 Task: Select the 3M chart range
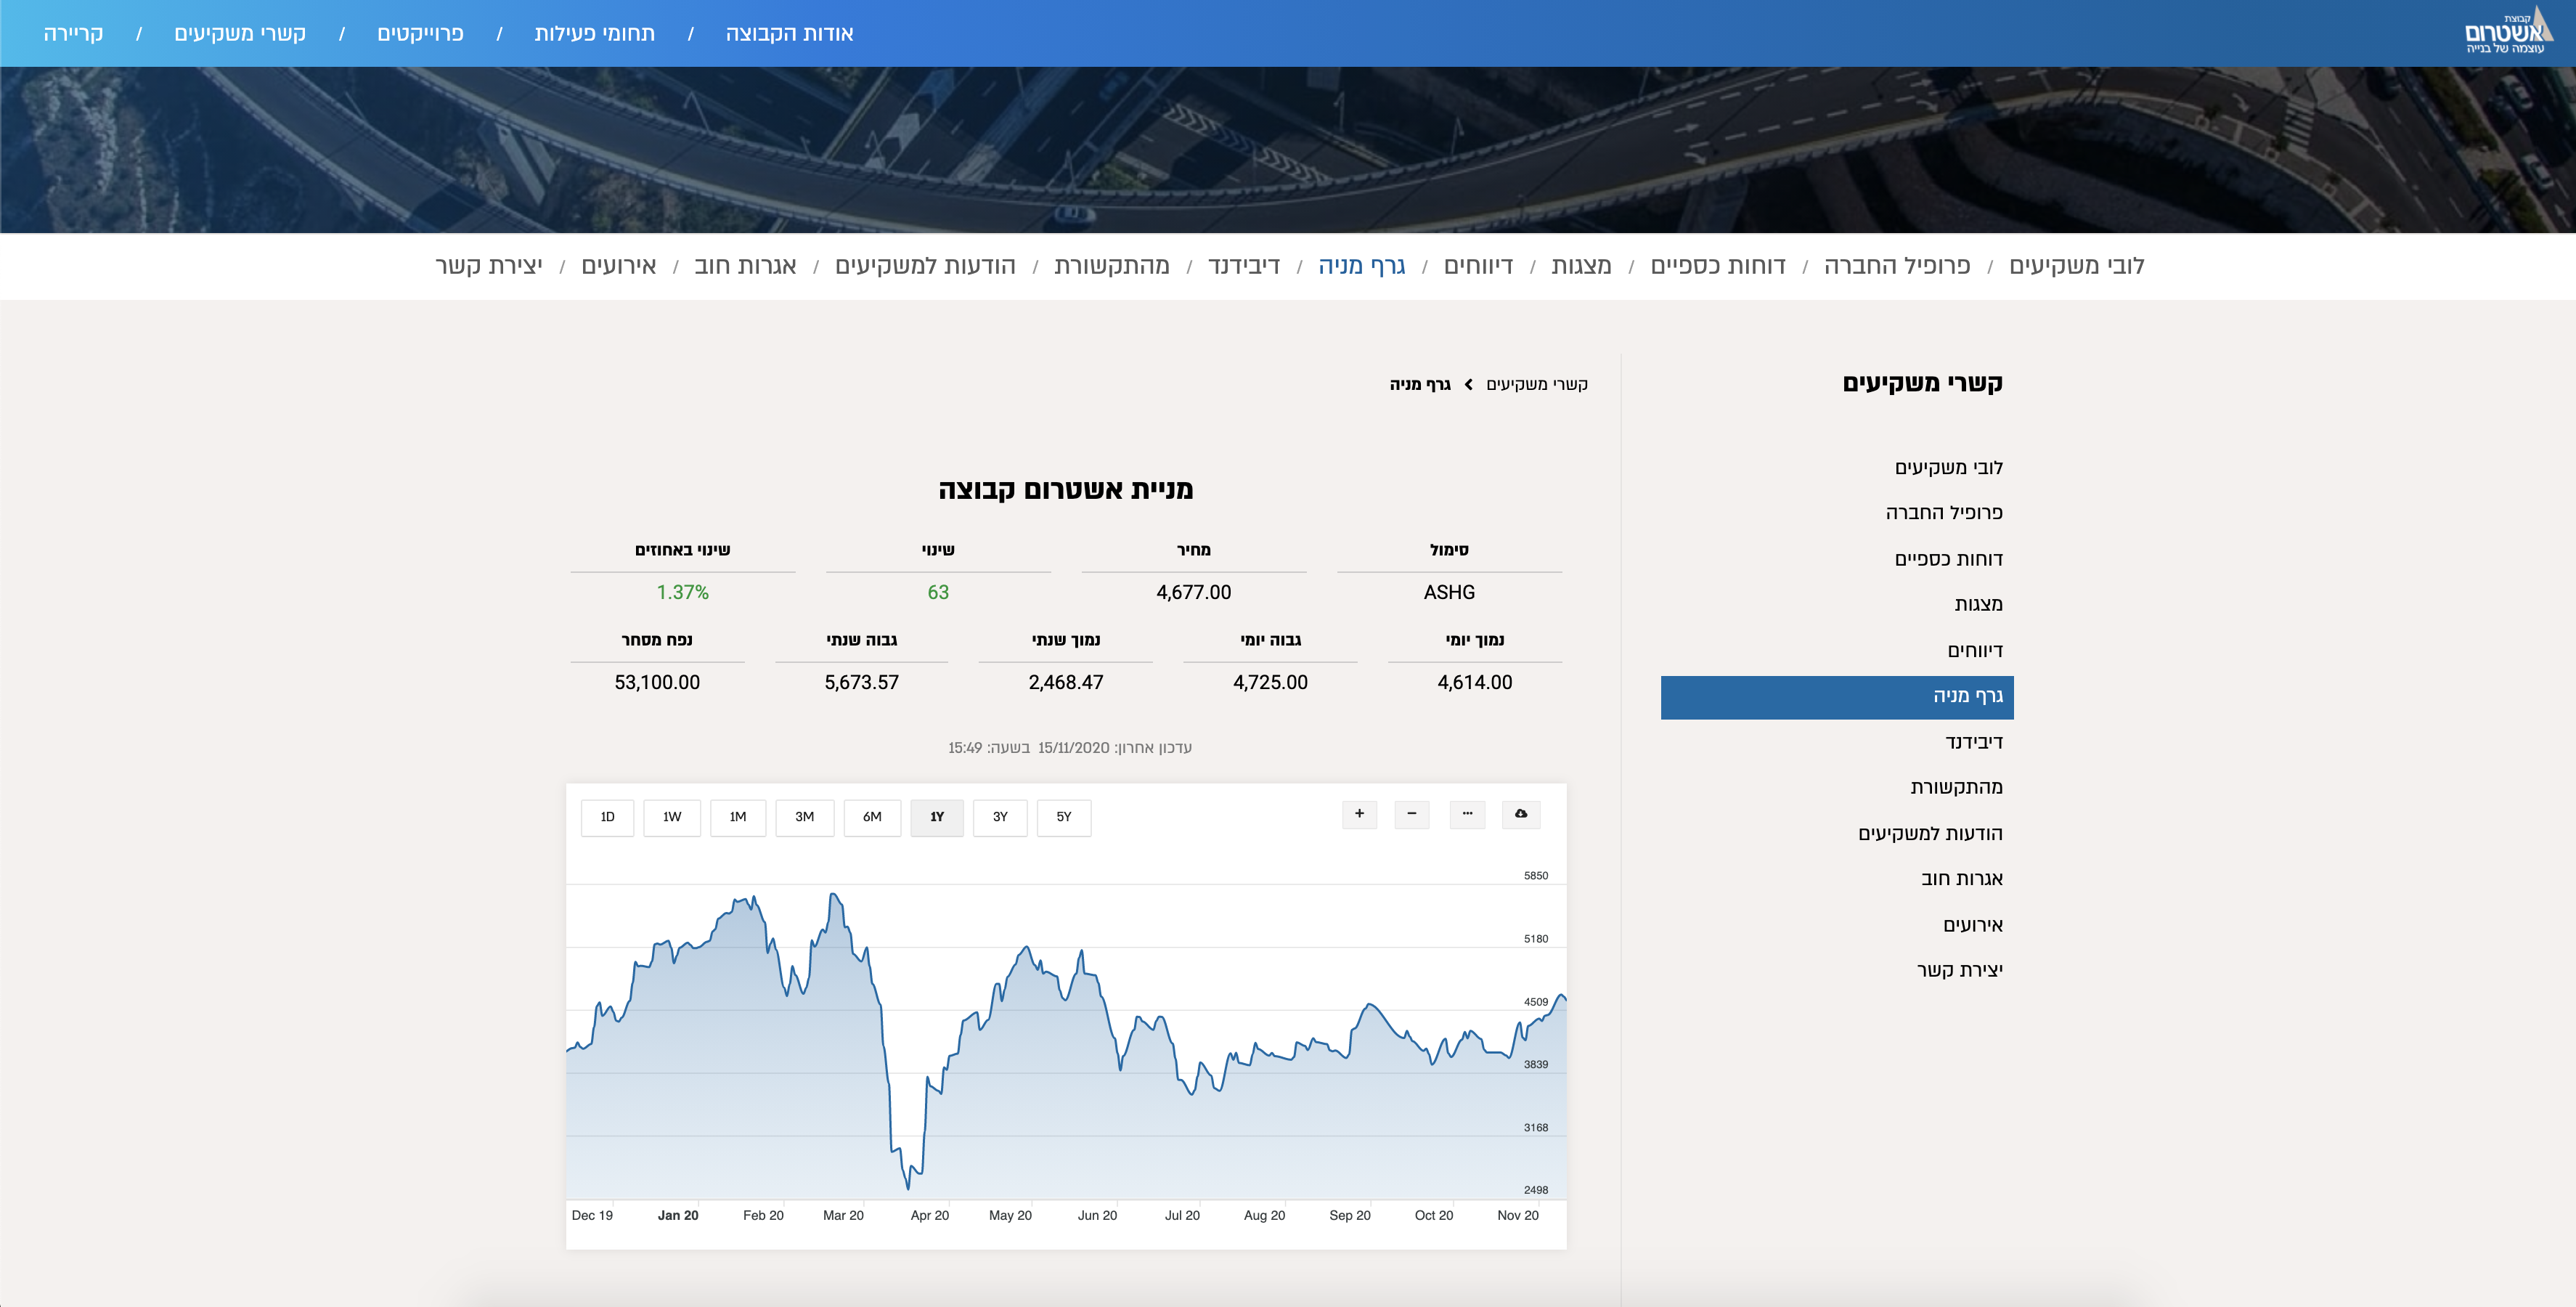pos(805,818)
